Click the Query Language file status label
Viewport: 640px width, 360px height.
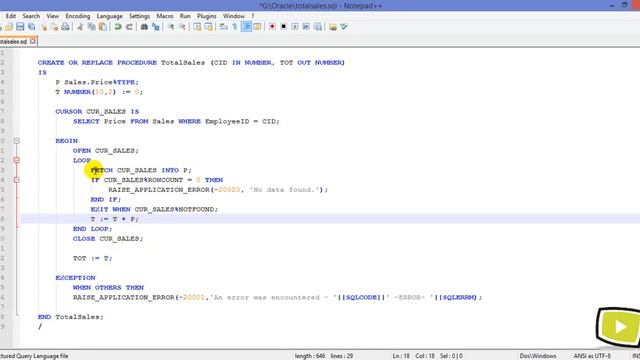tap(34, 356)
